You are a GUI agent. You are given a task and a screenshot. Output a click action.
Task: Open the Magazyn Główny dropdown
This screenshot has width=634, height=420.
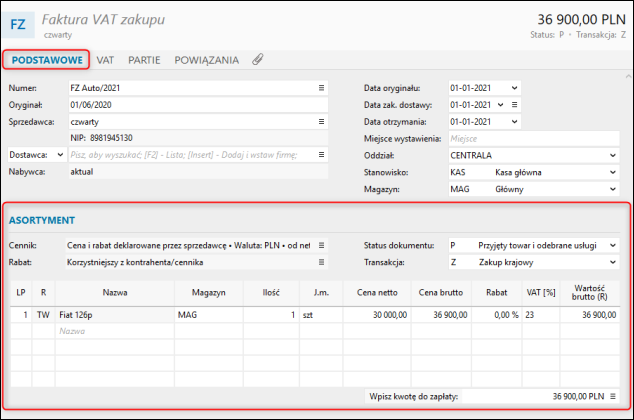[x=613, y=189]
